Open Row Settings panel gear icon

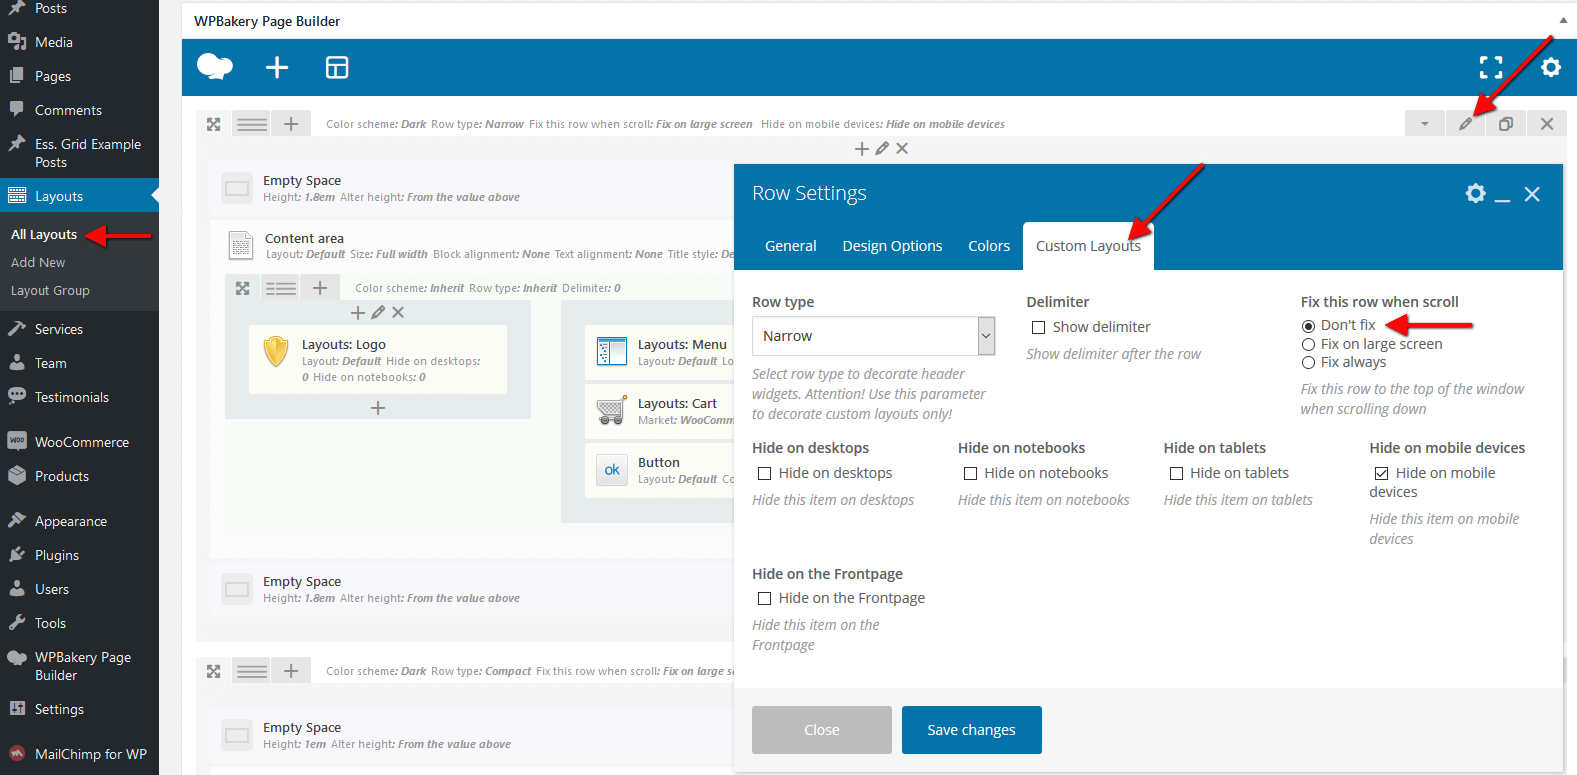coord(1476,193)
